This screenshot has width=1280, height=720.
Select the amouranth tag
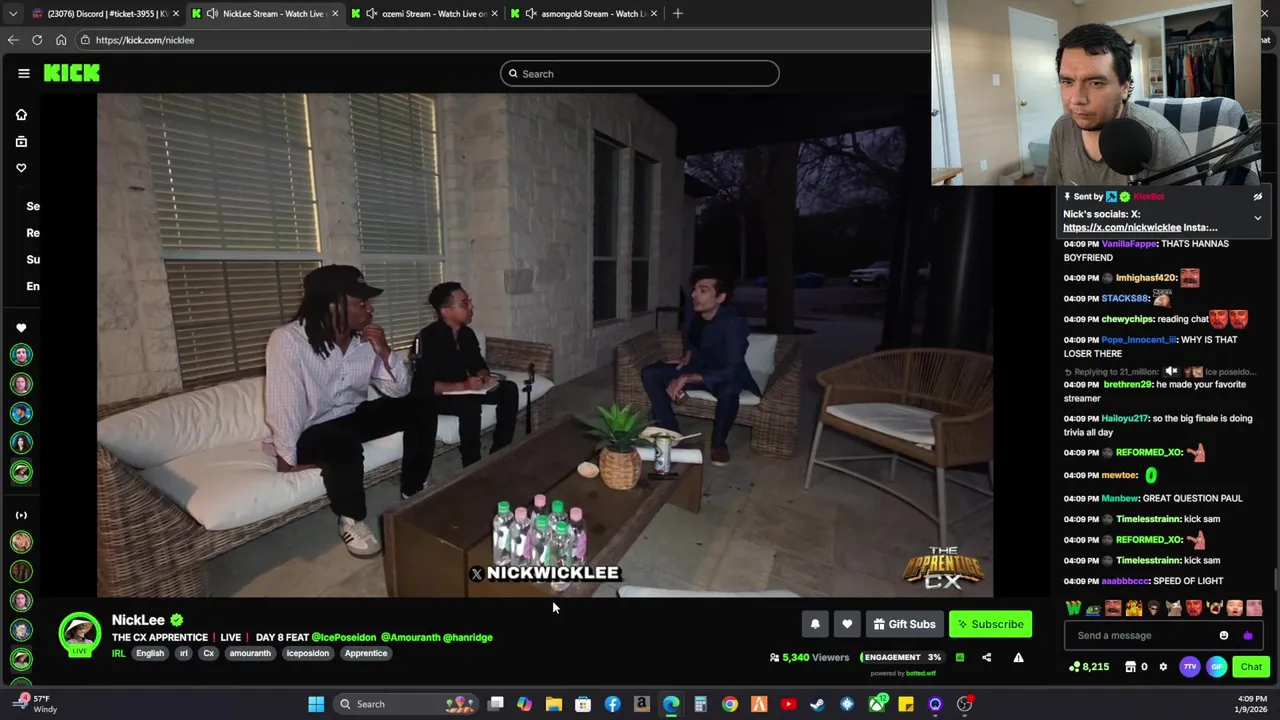[250, 653]
